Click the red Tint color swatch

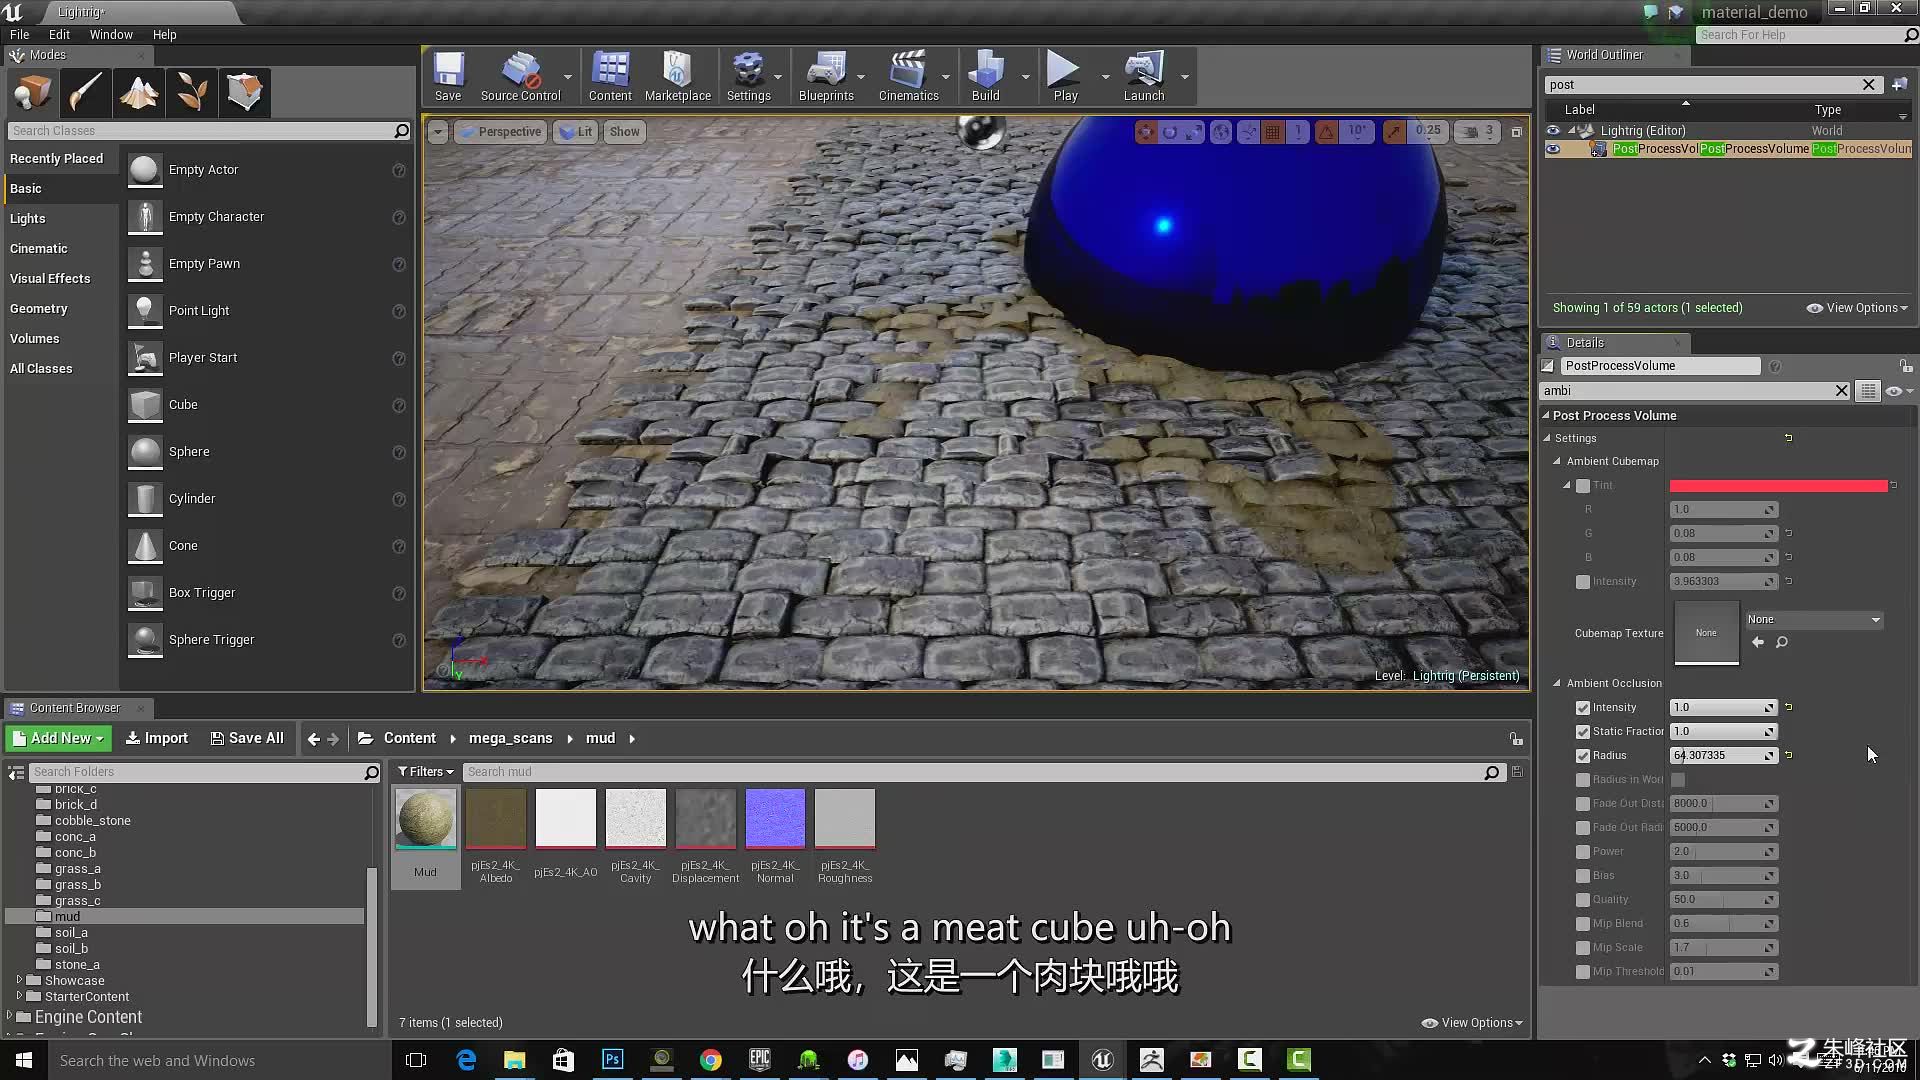pos(1778,486)
